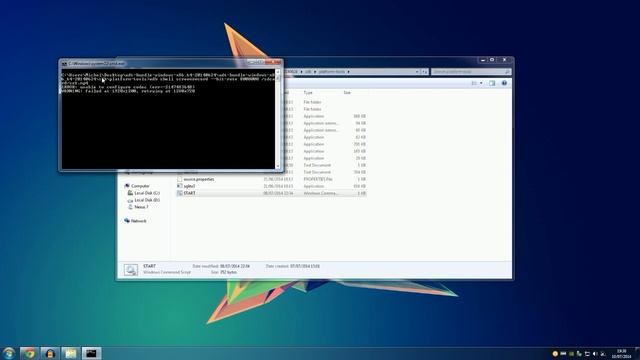Select the file named sqlite3

pos(189,186)
